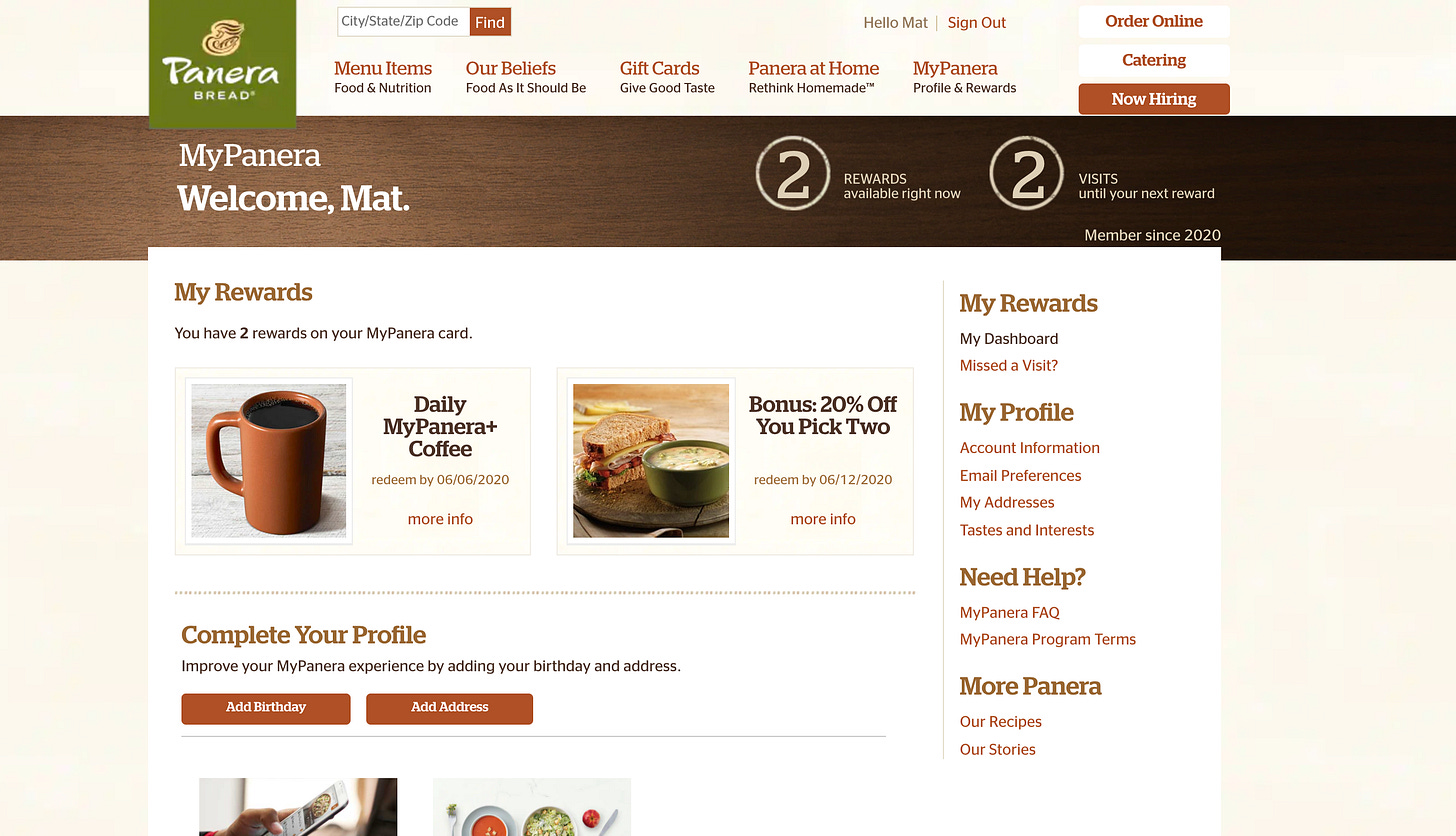Click the Now Hiring button
Viewport: 1456px width, 836px height.
click(x=1154, y=99)
